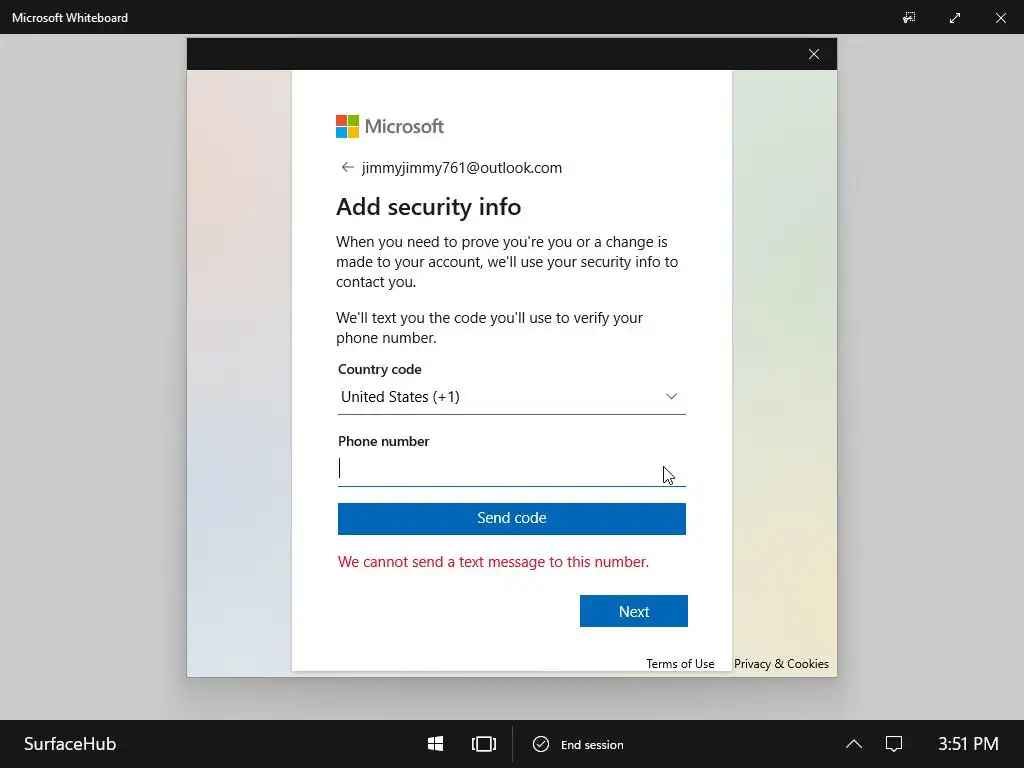Close the Microsoft Whiteboard window
Viewport: 1024px width, 768px height.
[1000, 18]
